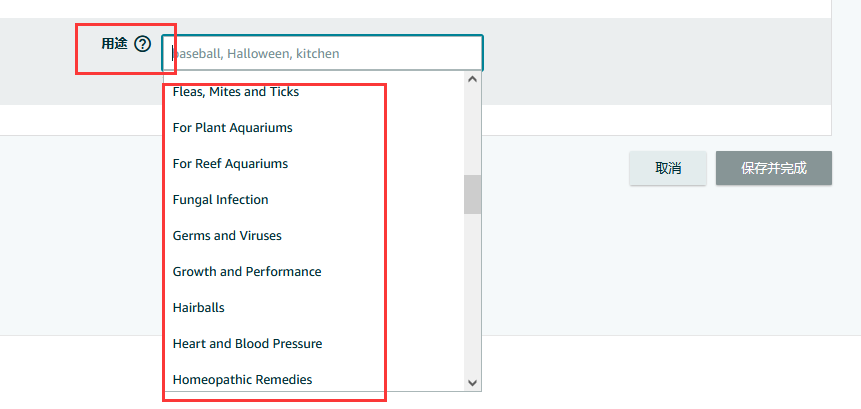
Task: Click the dropdown list scrollbar thumb
Action: click(x=472, y=194)
